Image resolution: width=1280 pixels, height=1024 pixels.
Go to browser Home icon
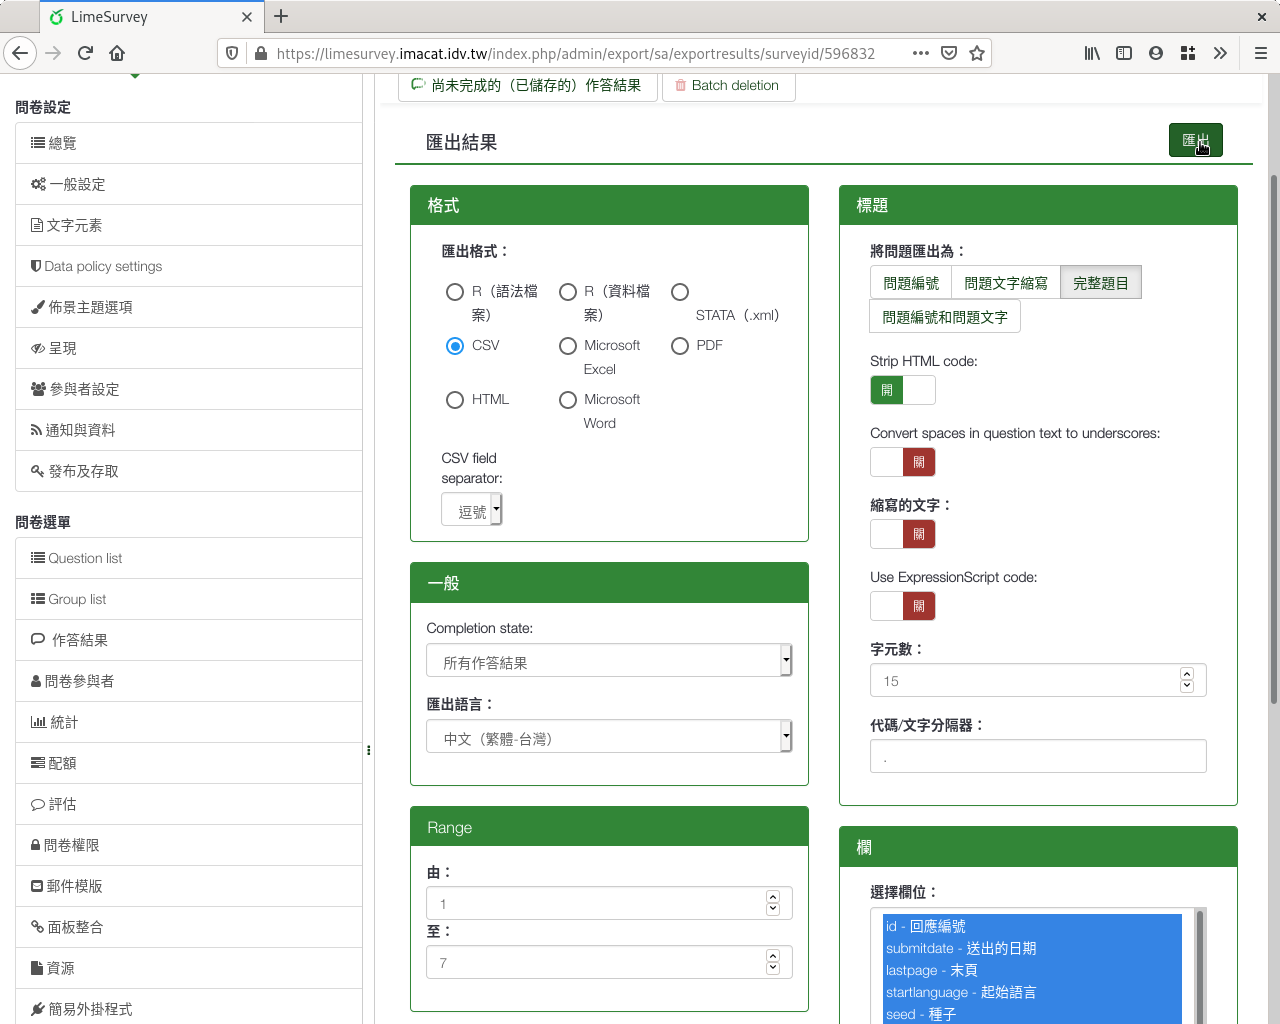coord(117,53)
